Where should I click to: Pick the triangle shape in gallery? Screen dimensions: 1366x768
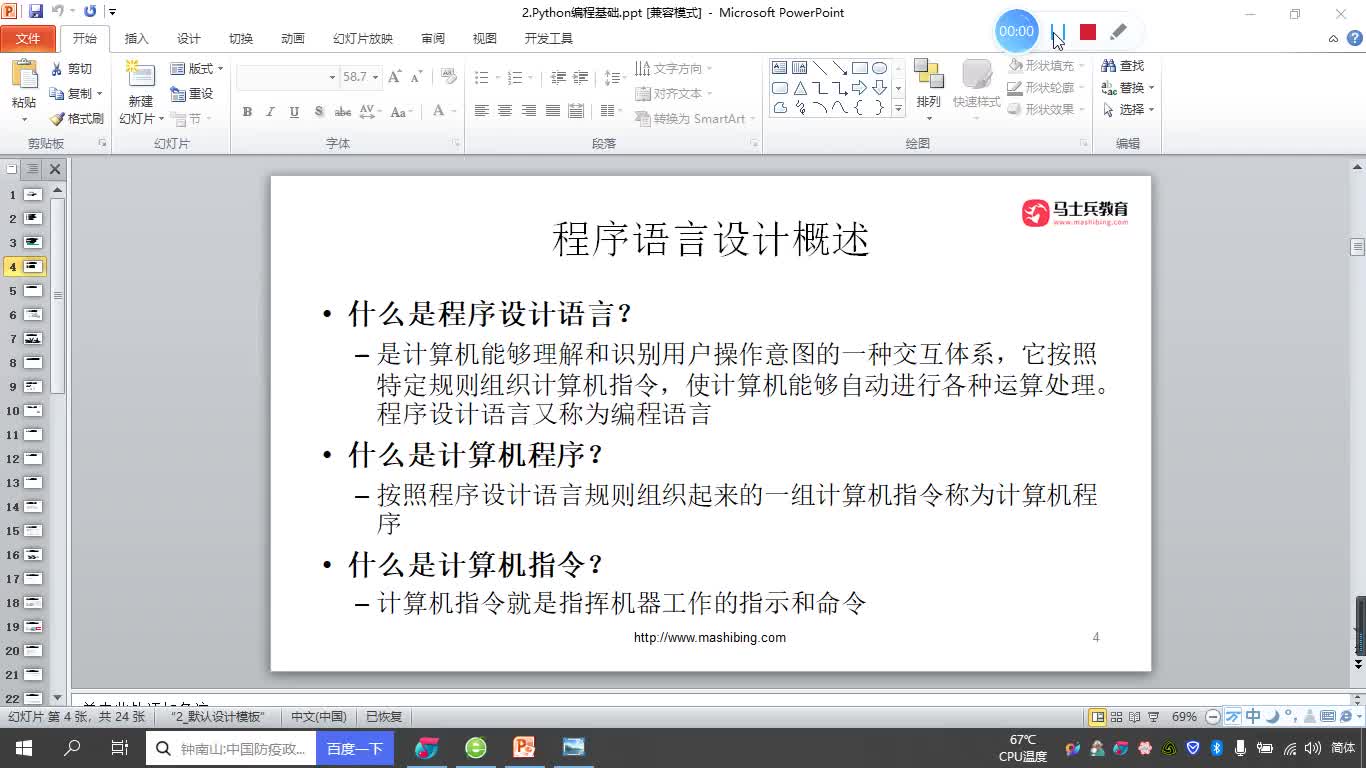click(800, 88)
